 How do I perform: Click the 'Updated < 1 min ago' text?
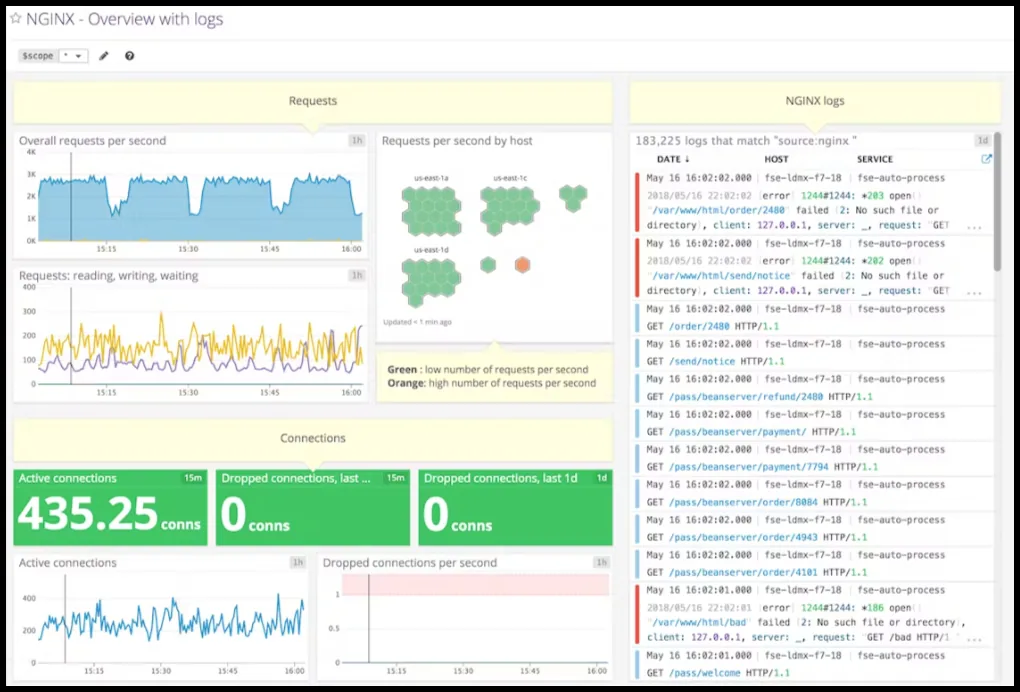(x=417, y=322)
